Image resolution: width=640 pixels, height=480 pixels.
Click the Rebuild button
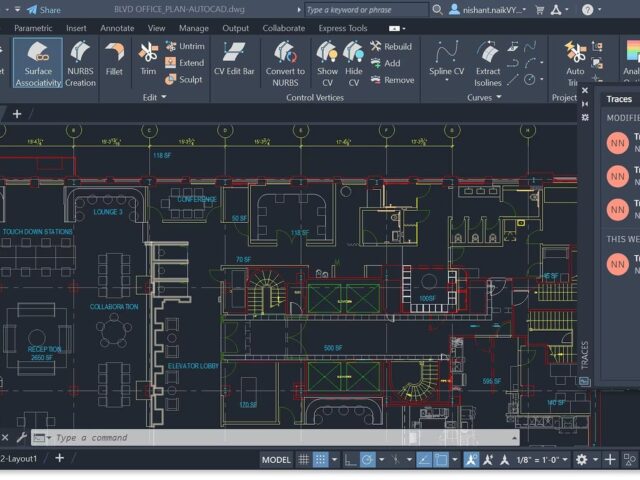tap(390, 46)
